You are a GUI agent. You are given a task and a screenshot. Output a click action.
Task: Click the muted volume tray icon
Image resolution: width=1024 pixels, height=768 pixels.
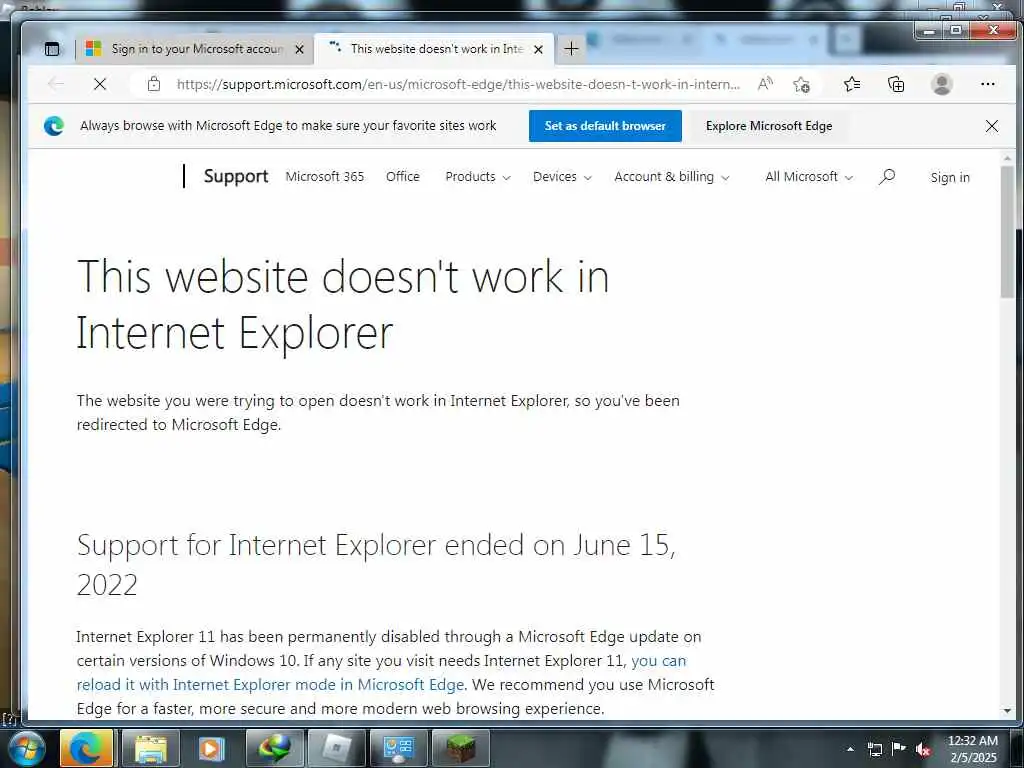(x=923, y=749)
